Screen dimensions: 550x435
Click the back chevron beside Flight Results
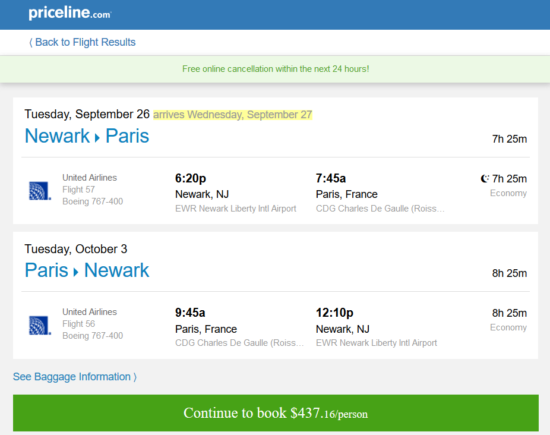31,42
